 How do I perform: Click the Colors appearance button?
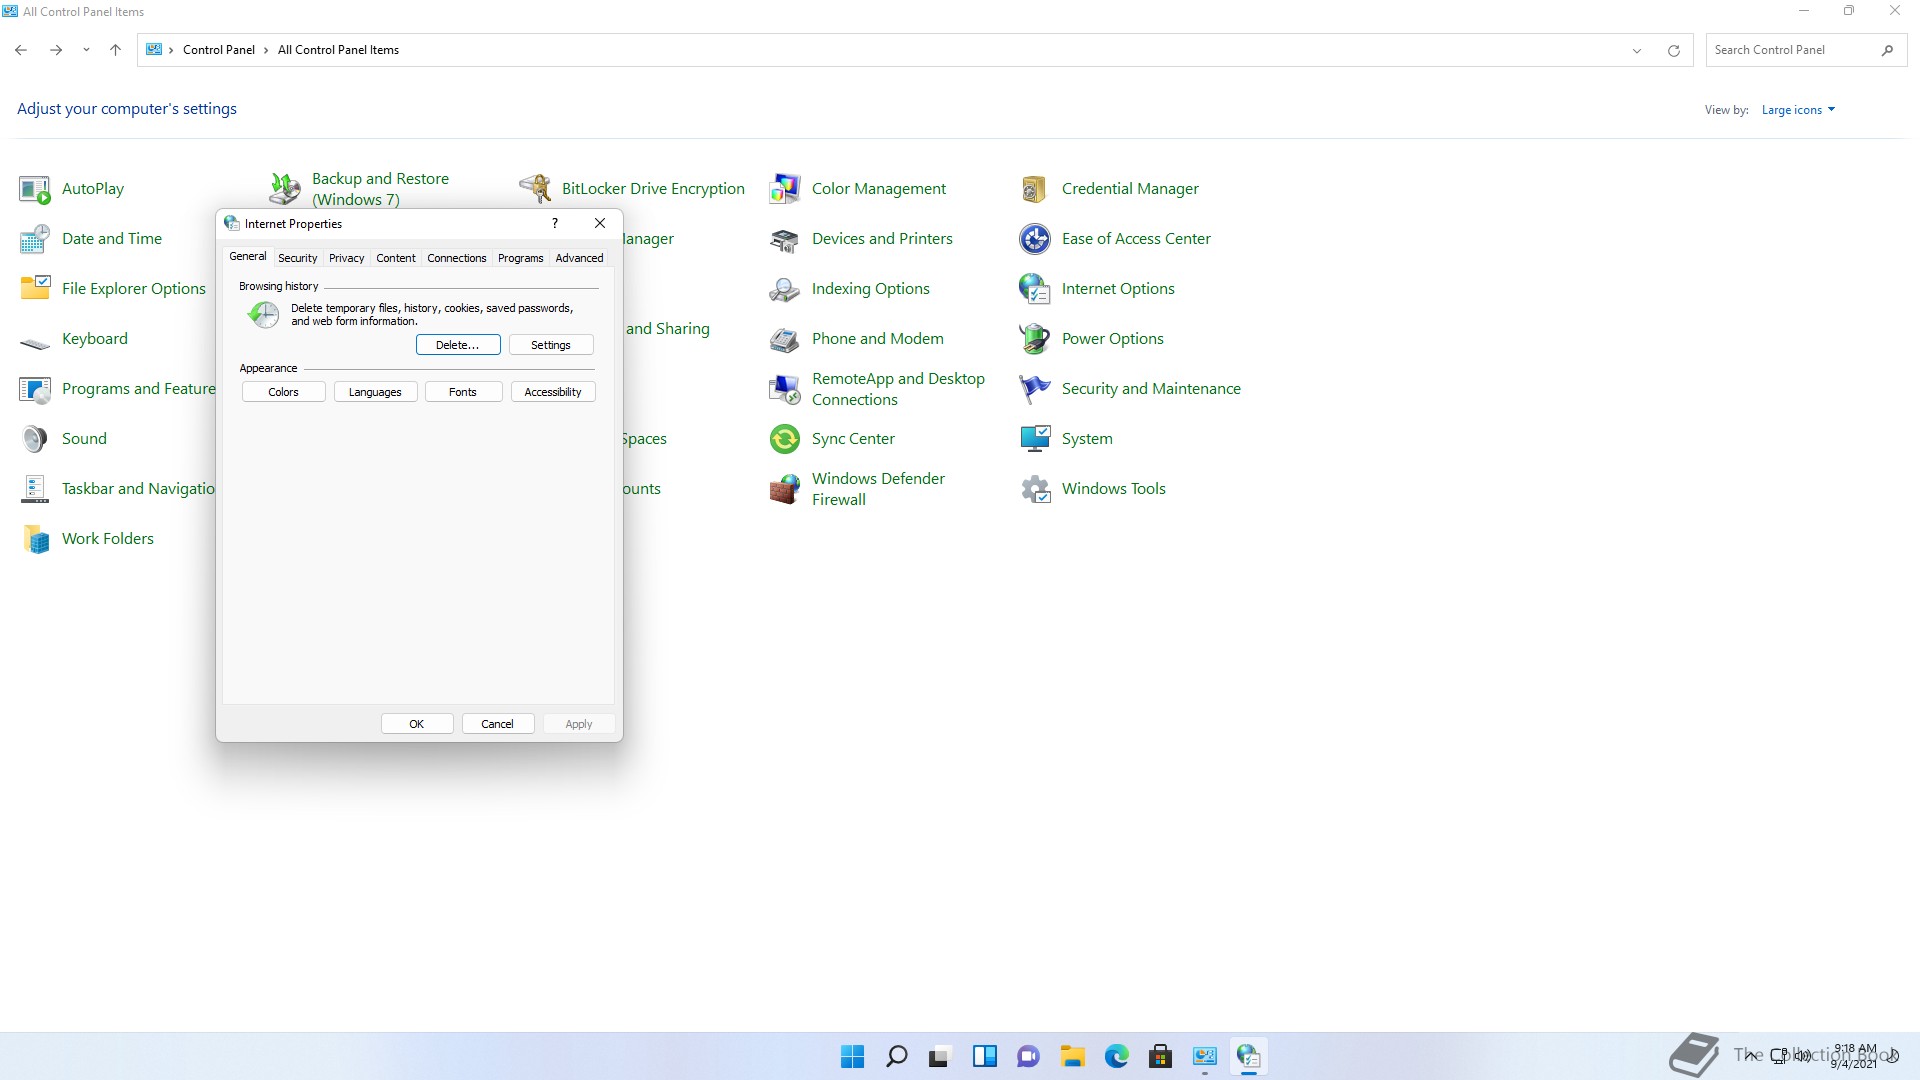[283, 392]
